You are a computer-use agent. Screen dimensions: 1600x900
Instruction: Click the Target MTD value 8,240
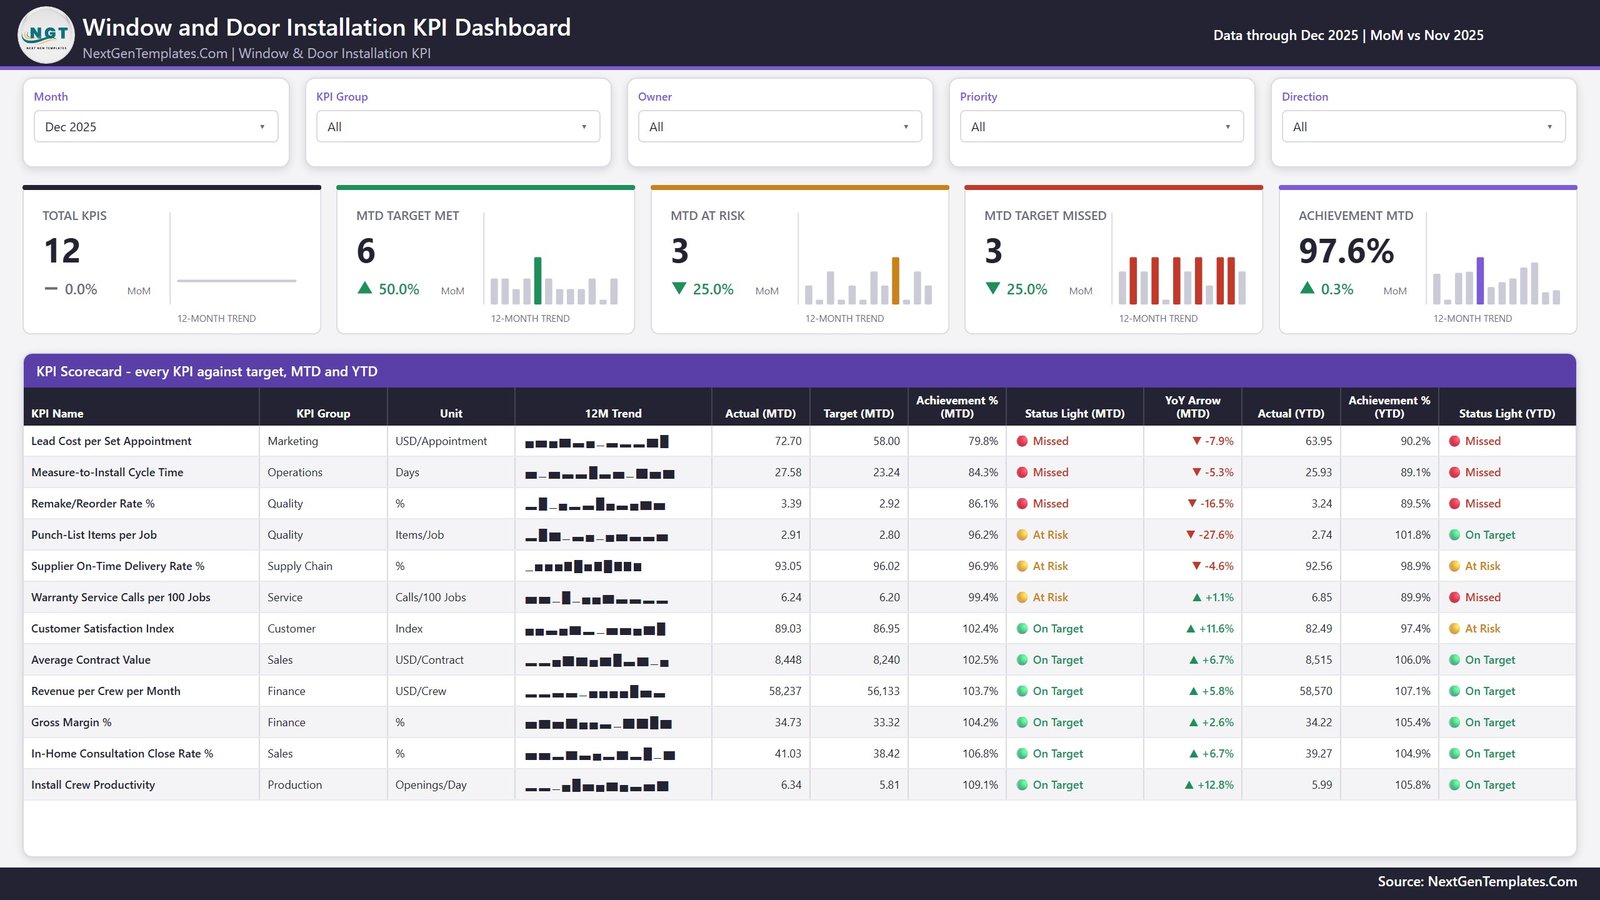coord(886,660)
